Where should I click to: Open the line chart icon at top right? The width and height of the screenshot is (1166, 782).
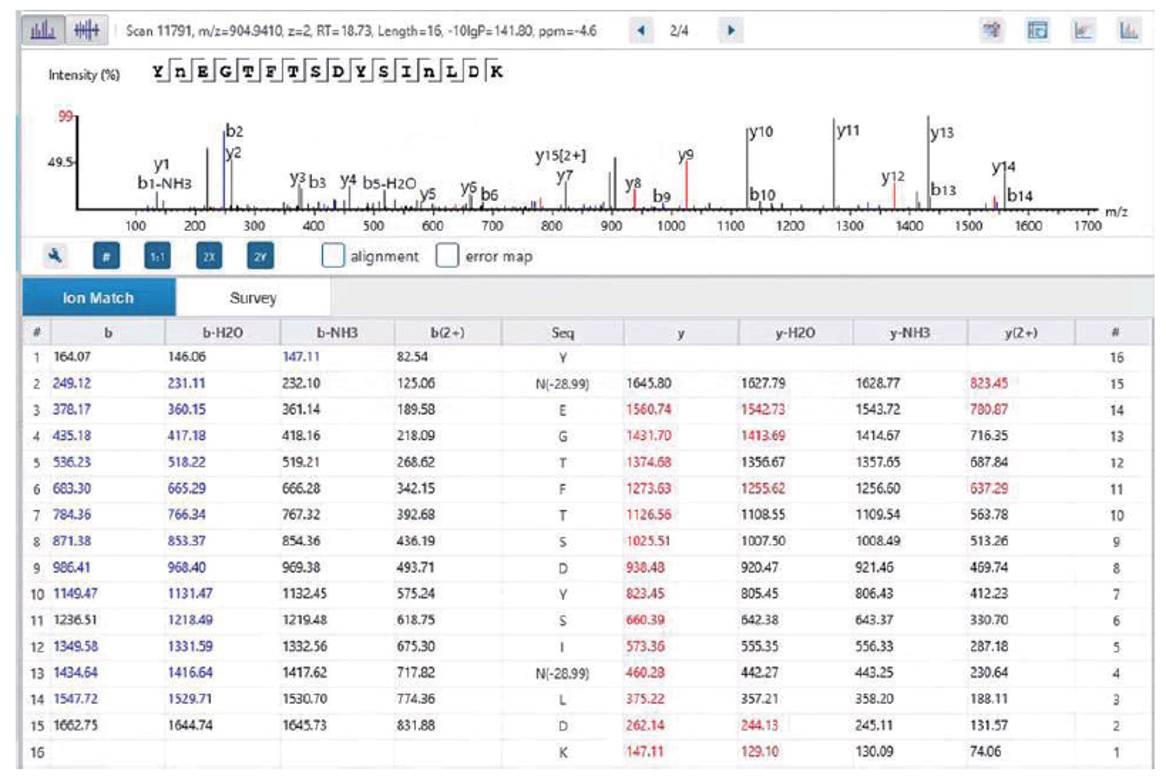tap(1083, 30)
